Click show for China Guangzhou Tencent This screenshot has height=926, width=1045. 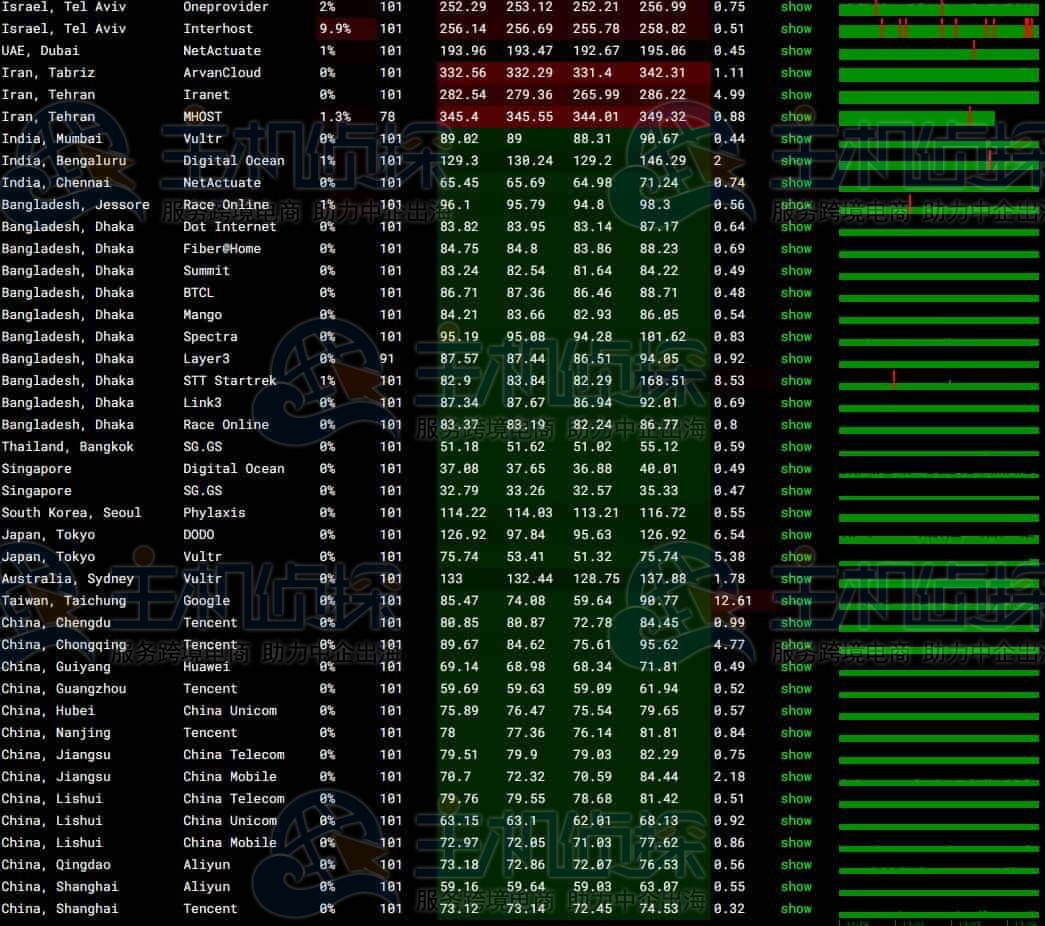tap(796, 689)
